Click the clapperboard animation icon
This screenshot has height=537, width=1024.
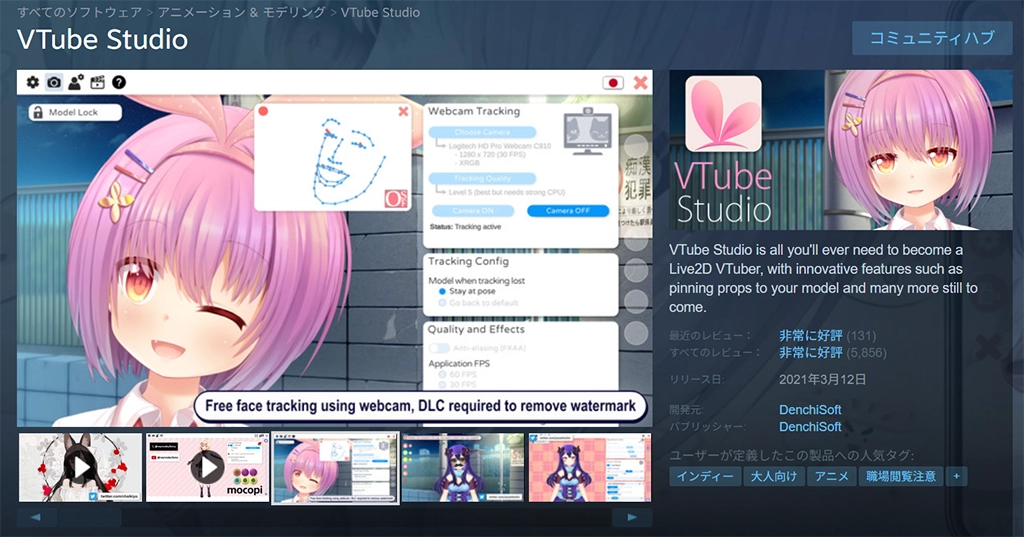(x=98, y=82)
